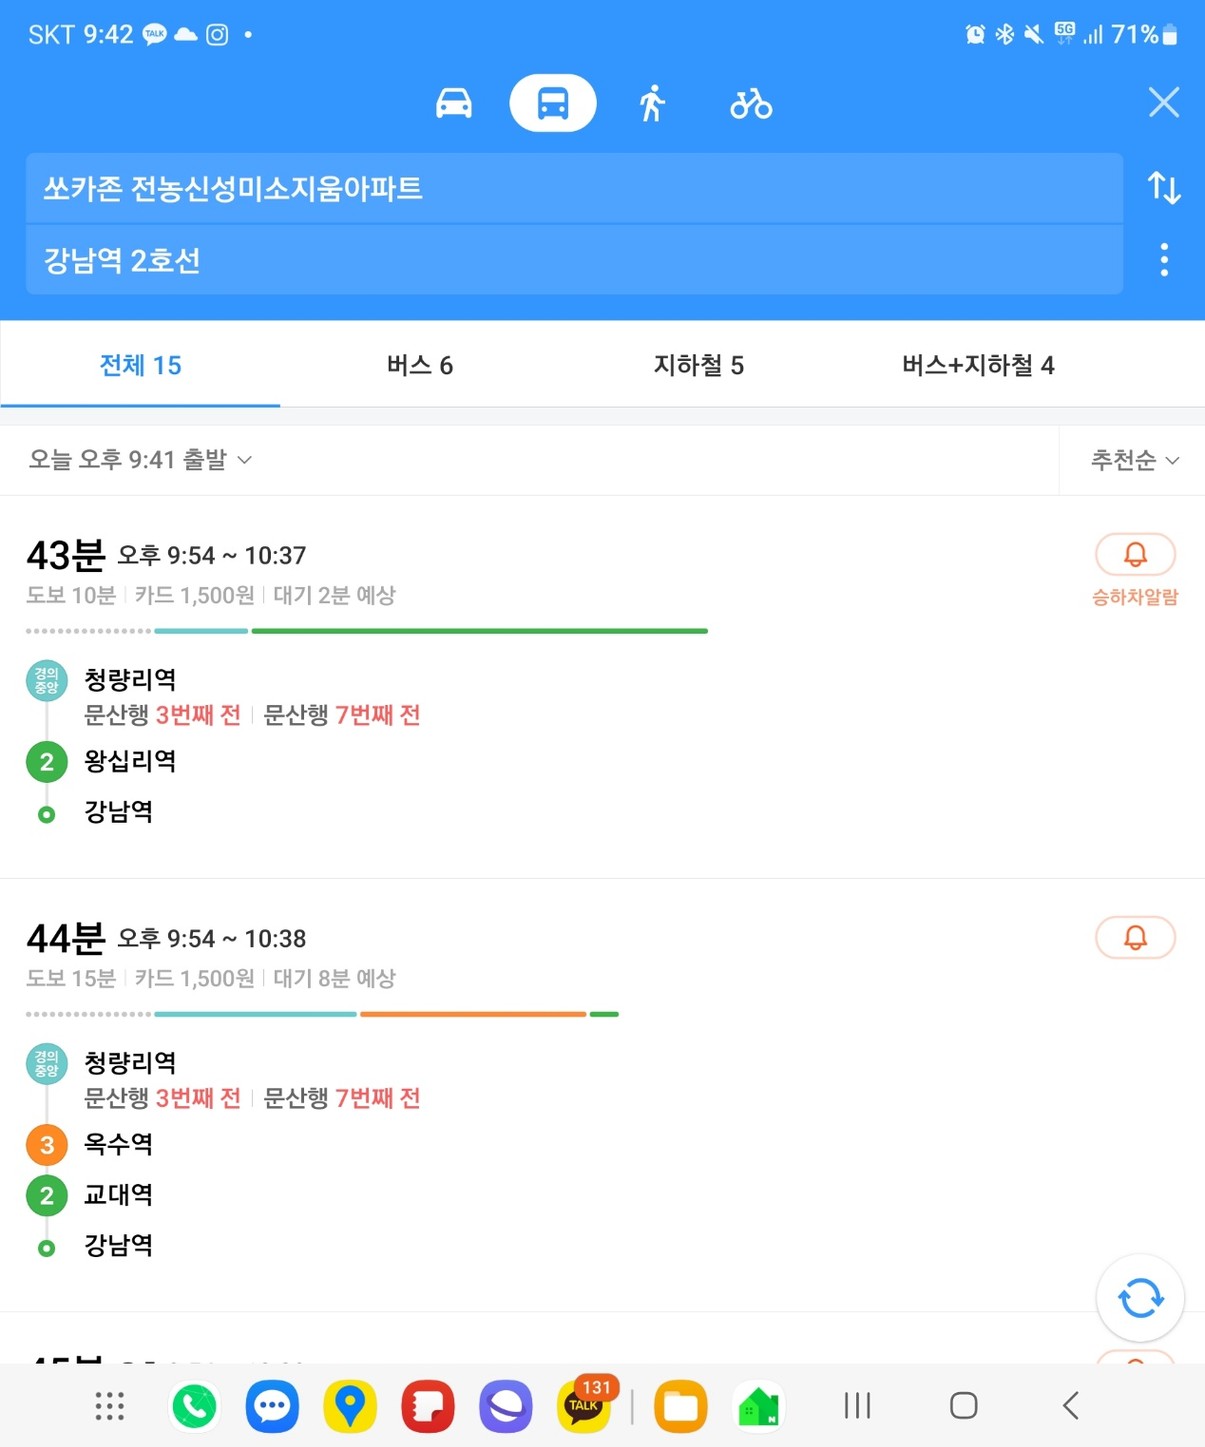Viewport: 1205px width, 1447px height.
Task: Launch KakaoTalk from the bottom dock
Action: 584,1405
